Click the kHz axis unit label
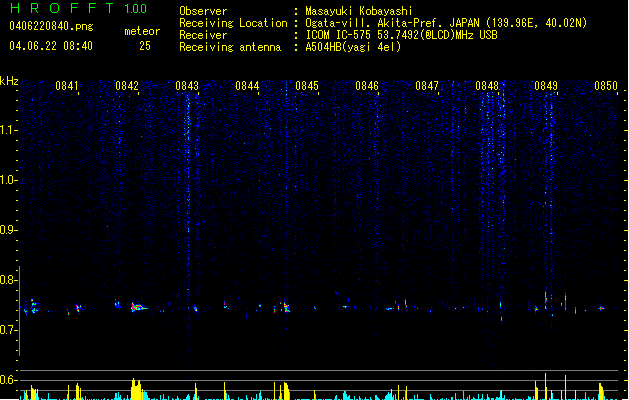 click(9, 81)
